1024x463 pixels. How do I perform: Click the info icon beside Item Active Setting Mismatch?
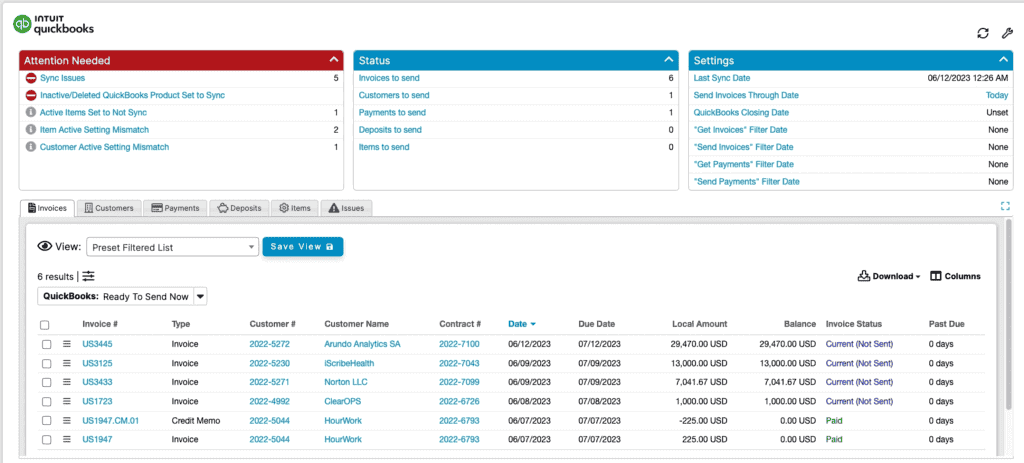30,129
